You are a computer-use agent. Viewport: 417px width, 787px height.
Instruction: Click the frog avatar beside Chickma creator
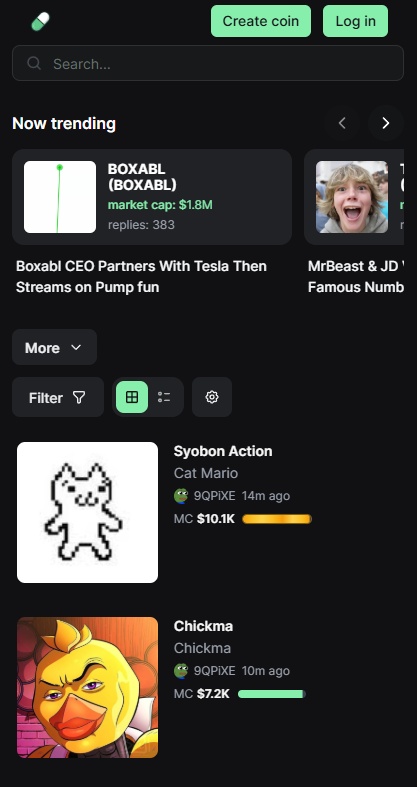(181, 671)
